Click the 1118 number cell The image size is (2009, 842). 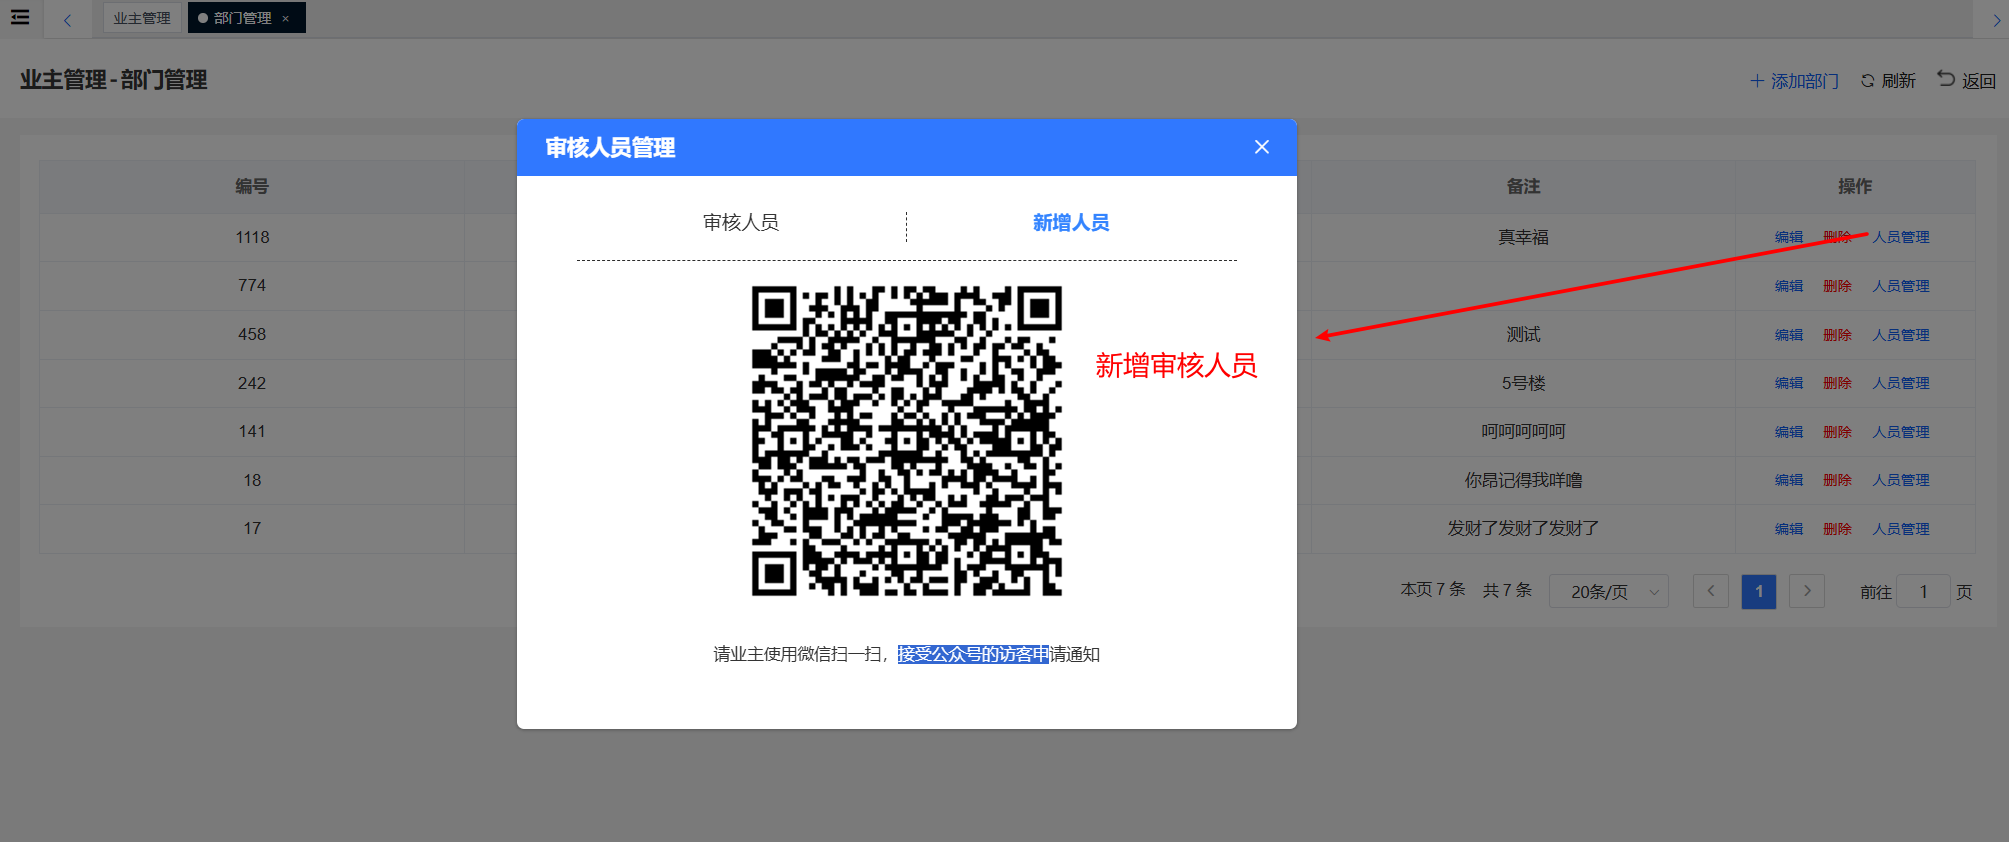[x=252, y=237]
